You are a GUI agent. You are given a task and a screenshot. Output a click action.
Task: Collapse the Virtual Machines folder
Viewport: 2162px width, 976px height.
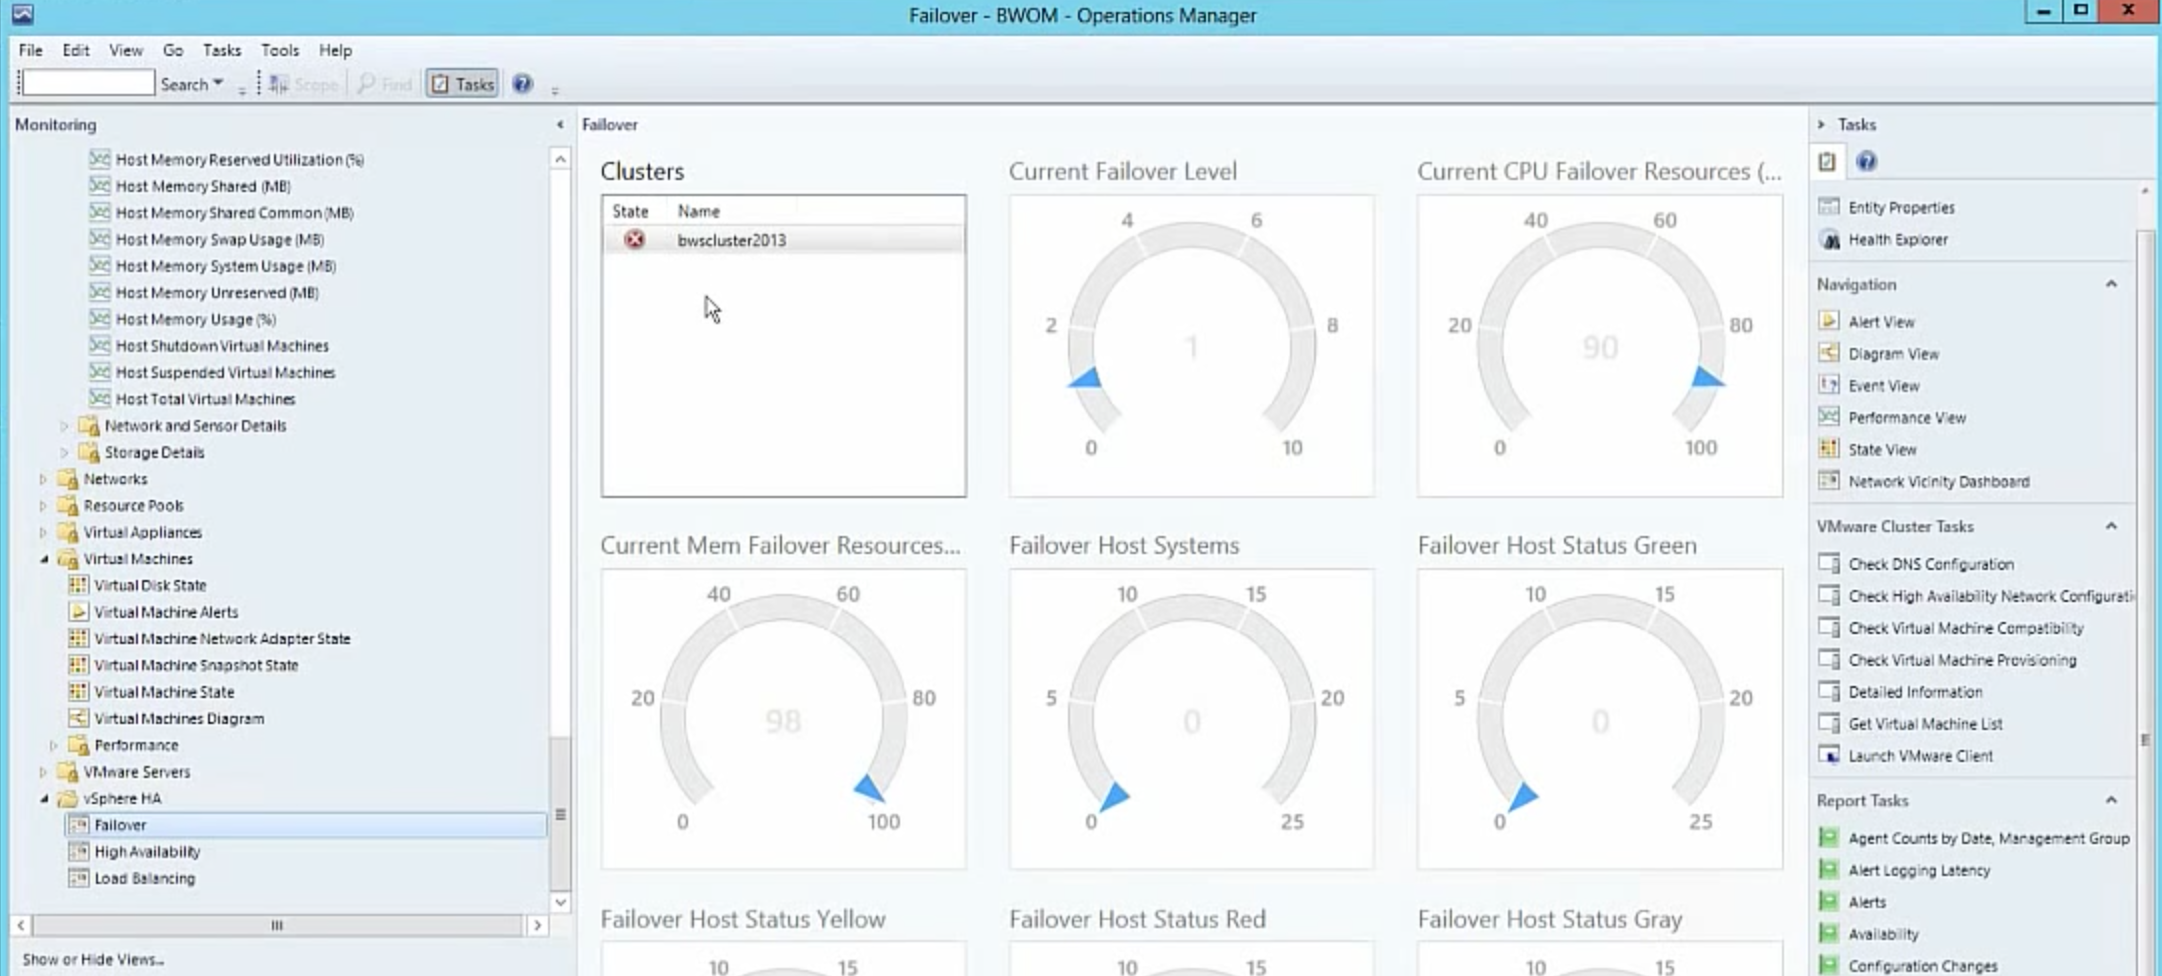pyautogui.click(x=43, y=559)
